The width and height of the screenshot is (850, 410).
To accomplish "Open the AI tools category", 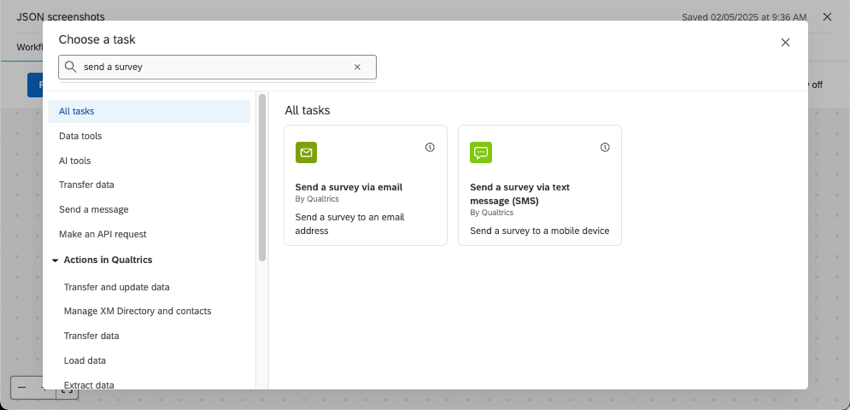I will tap(75, 160).
